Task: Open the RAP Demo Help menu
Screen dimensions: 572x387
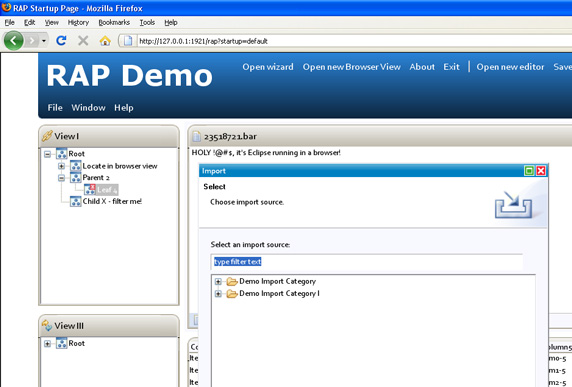Action: pos(124,108)
